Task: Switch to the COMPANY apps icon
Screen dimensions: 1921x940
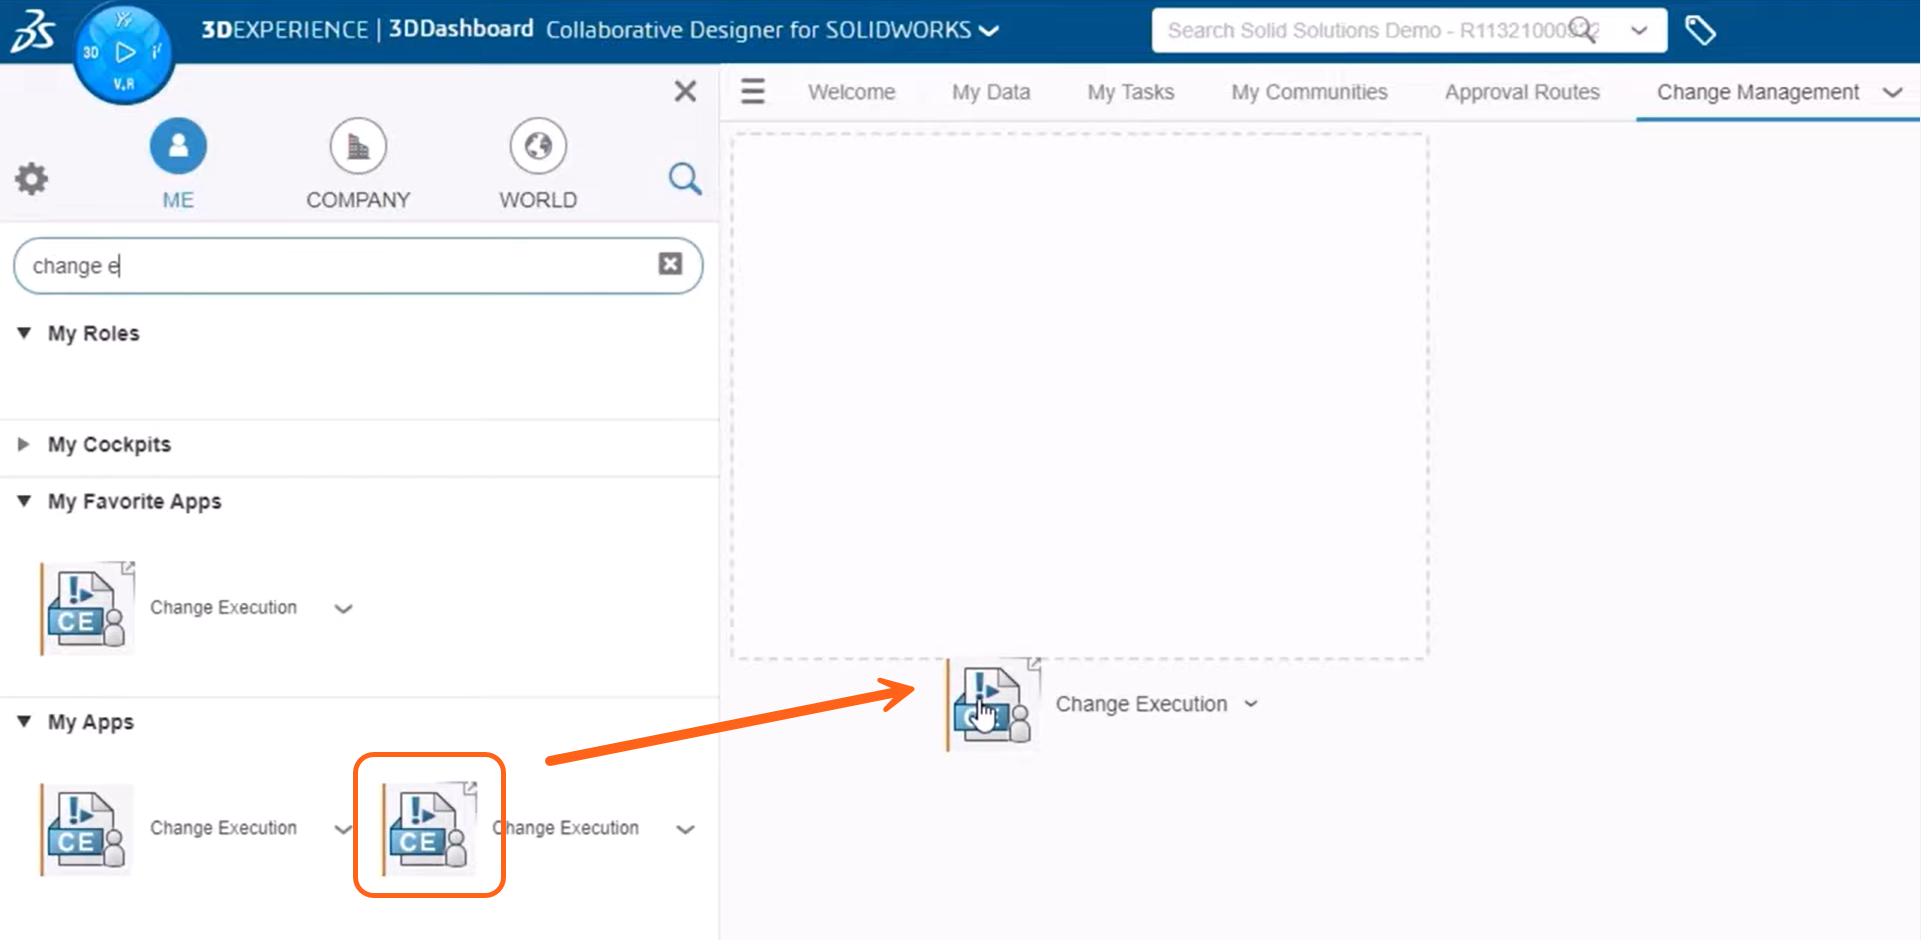Action: click(358, 147)
